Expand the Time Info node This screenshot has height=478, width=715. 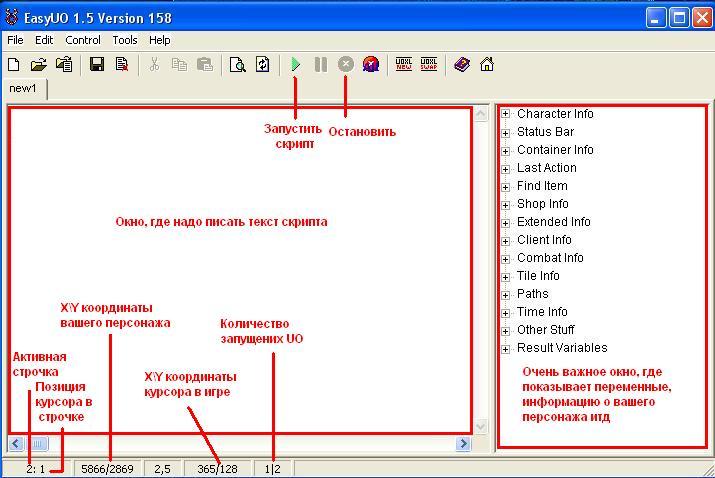click(x=505, y=313)
